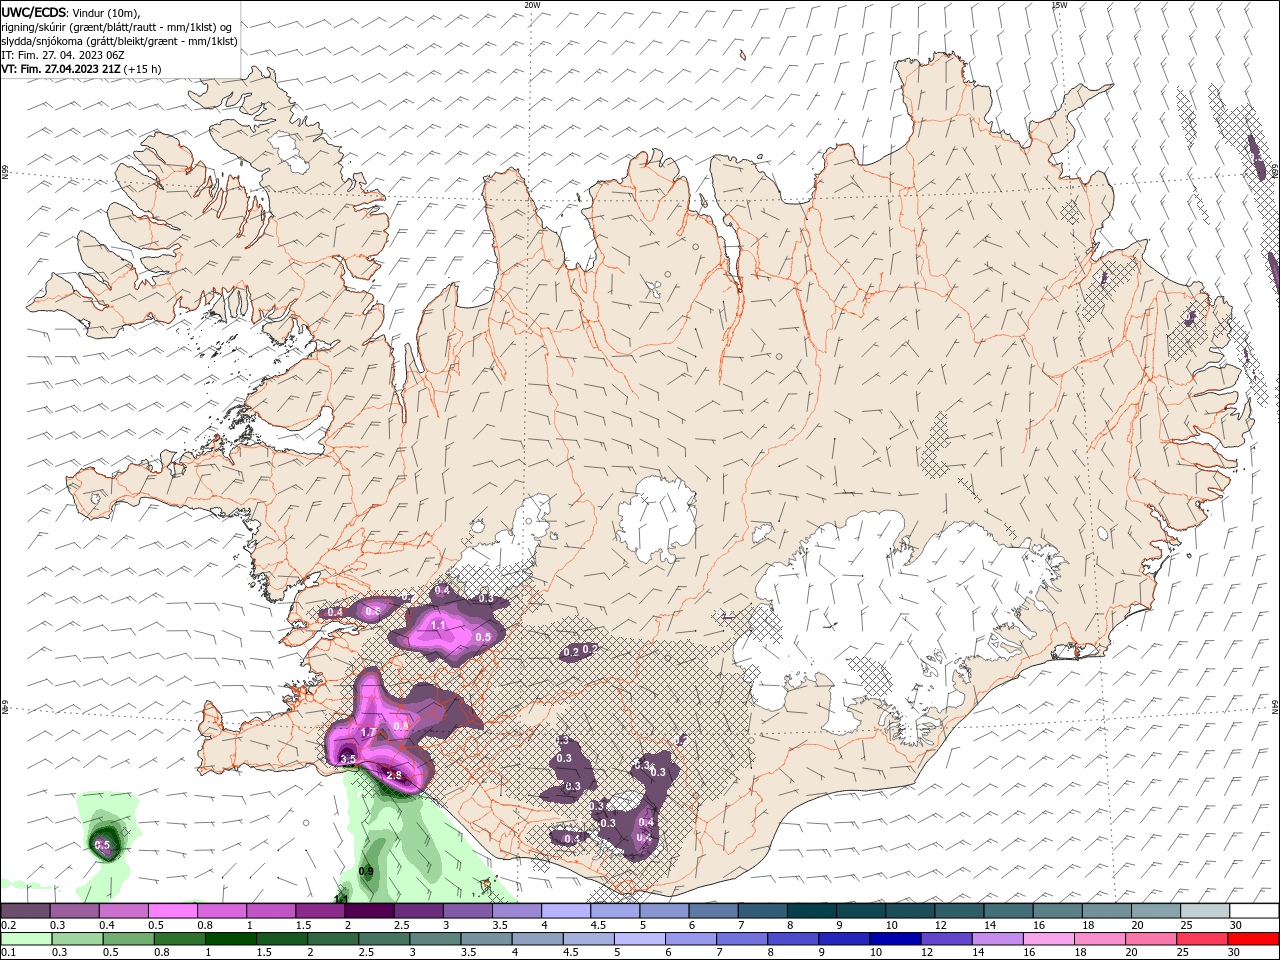Image resolution: width=1280 pixels, height=960 pixels.
Task: Click the '30' label in upper legend row
Action: tap(1235, 925)
